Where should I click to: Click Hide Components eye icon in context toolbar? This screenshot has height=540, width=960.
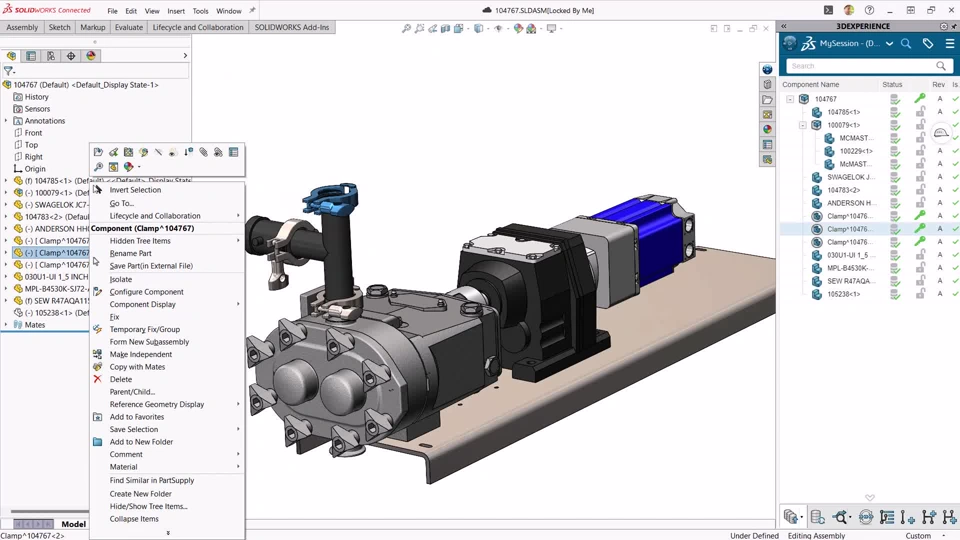173,152
